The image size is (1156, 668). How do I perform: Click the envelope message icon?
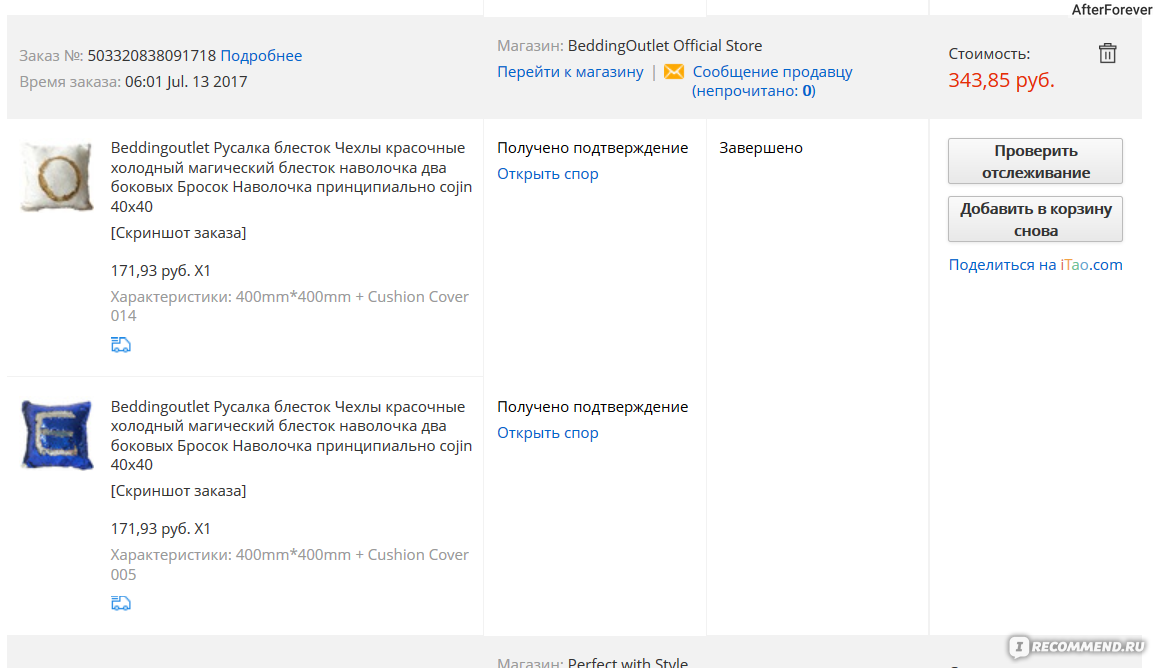(674, 72)
